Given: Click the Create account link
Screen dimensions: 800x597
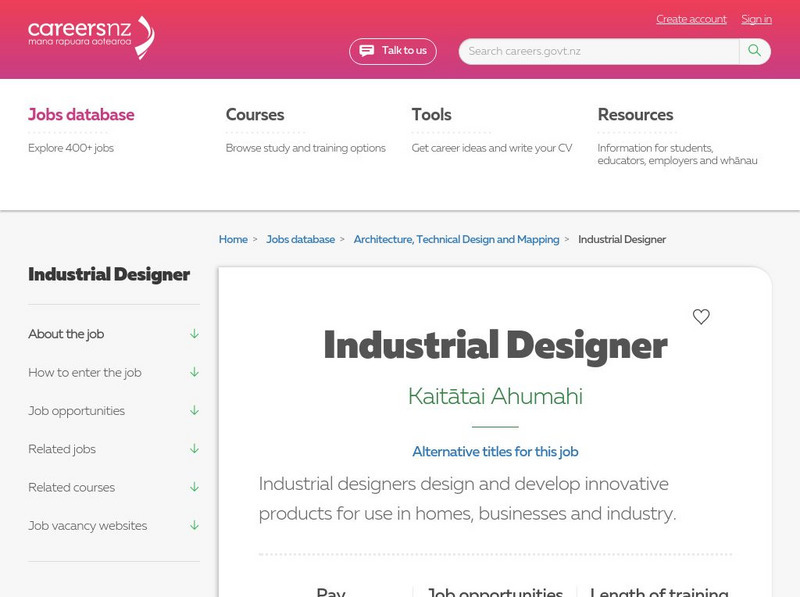Looking at the screenshot, I should tap(690, 19).
